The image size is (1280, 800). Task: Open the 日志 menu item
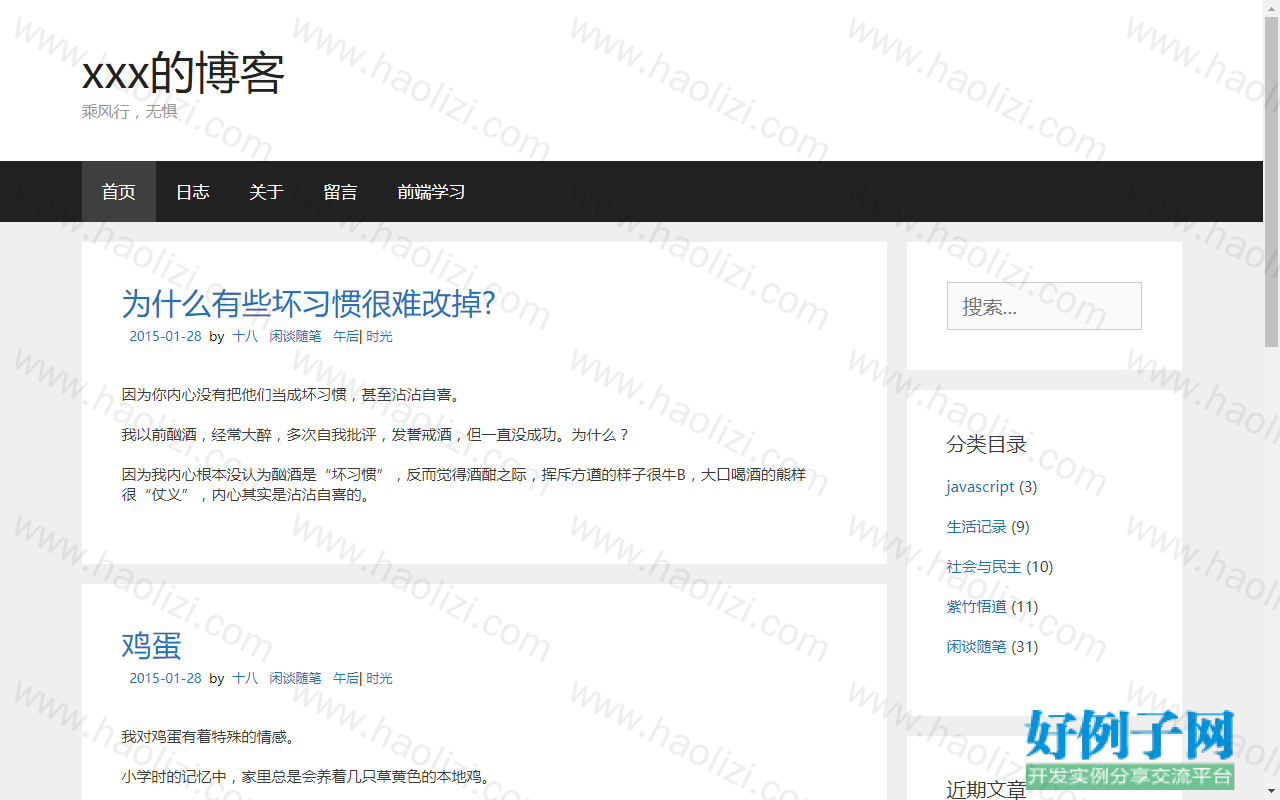[193, 192]
